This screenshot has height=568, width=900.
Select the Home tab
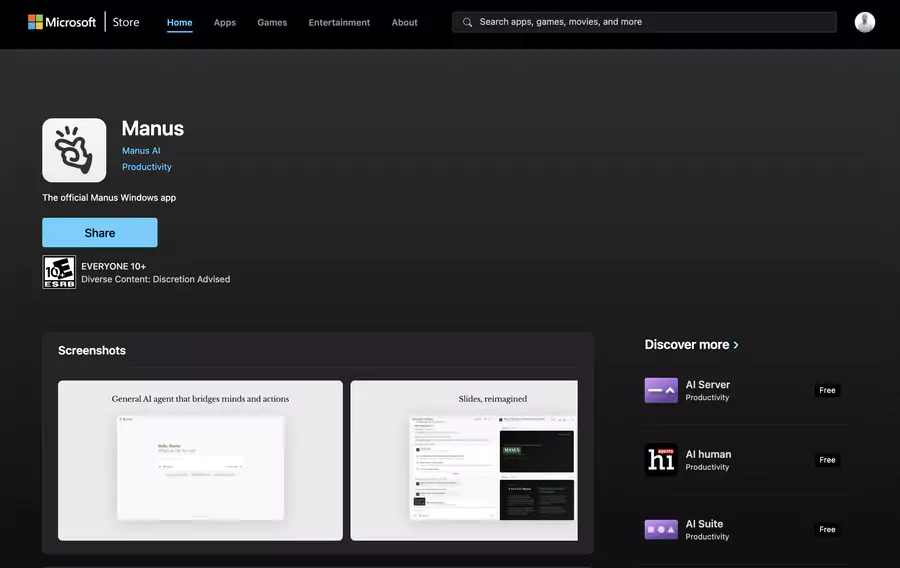point(180,22)
